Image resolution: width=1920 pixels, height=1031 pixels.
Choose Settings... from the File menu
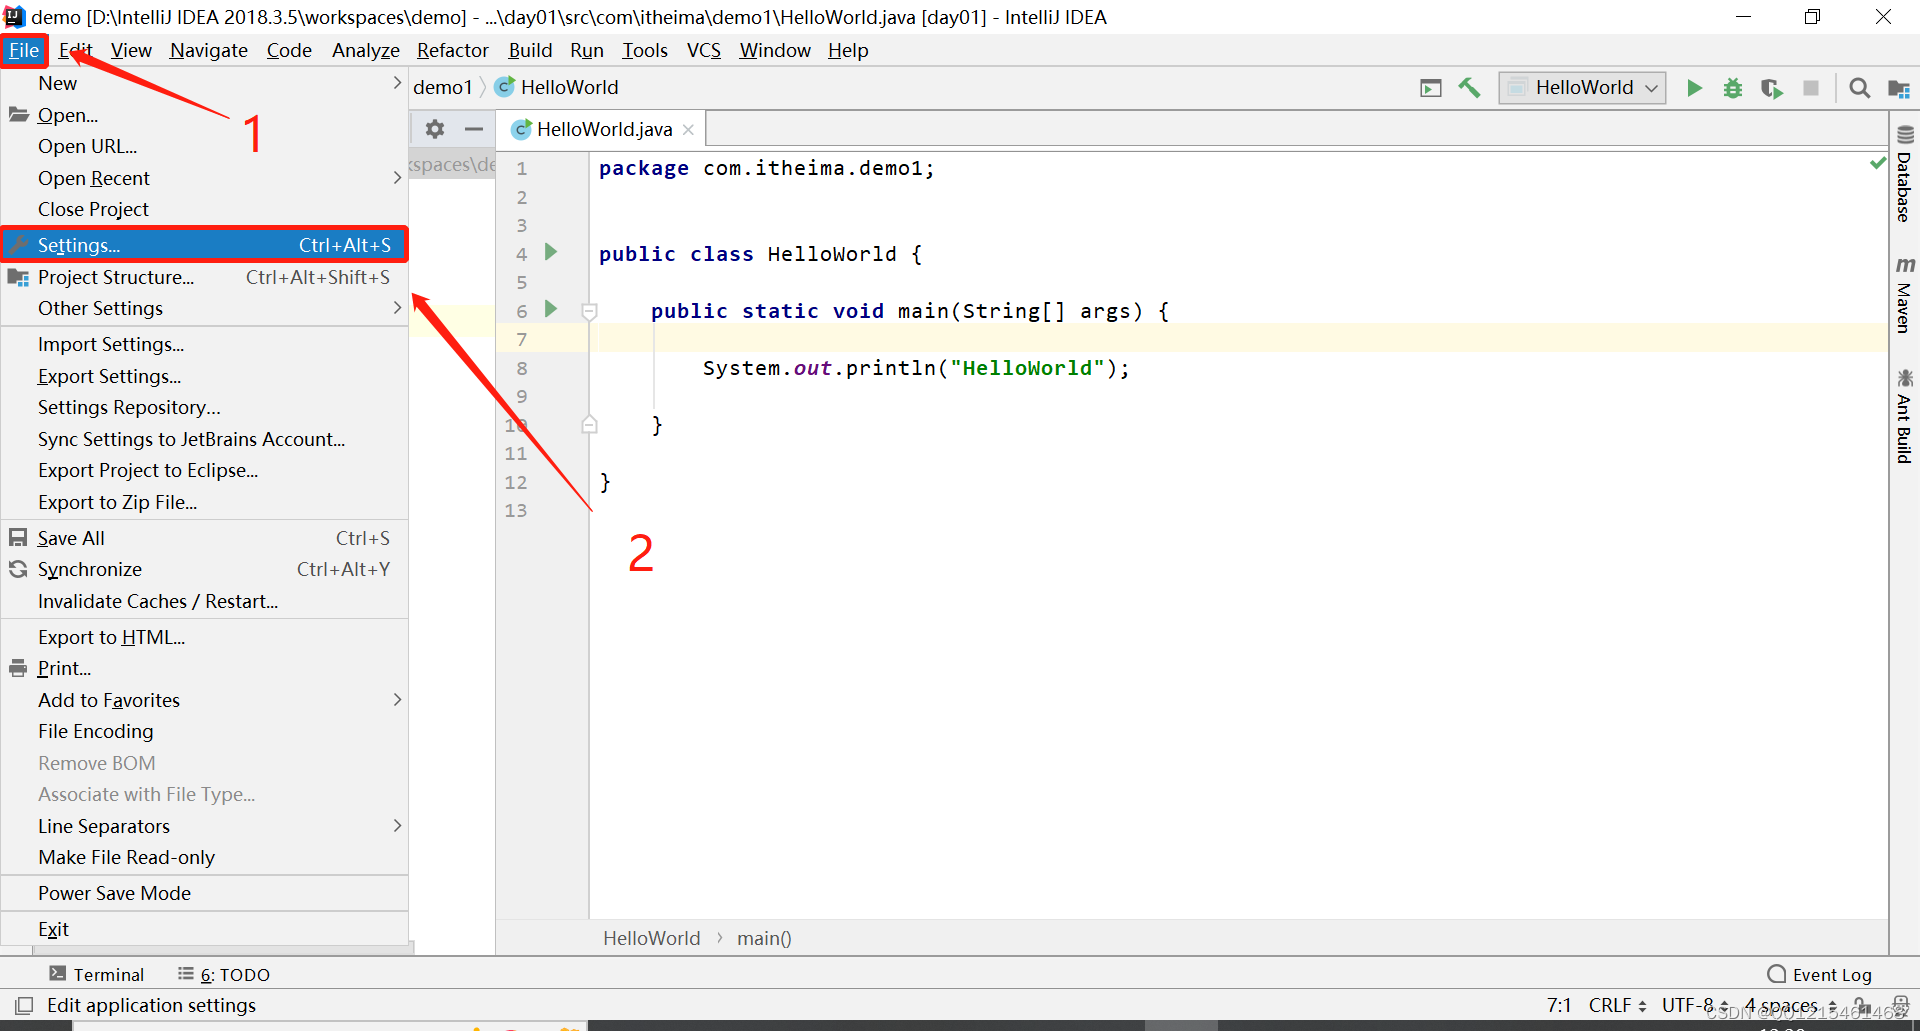[205, 245]
